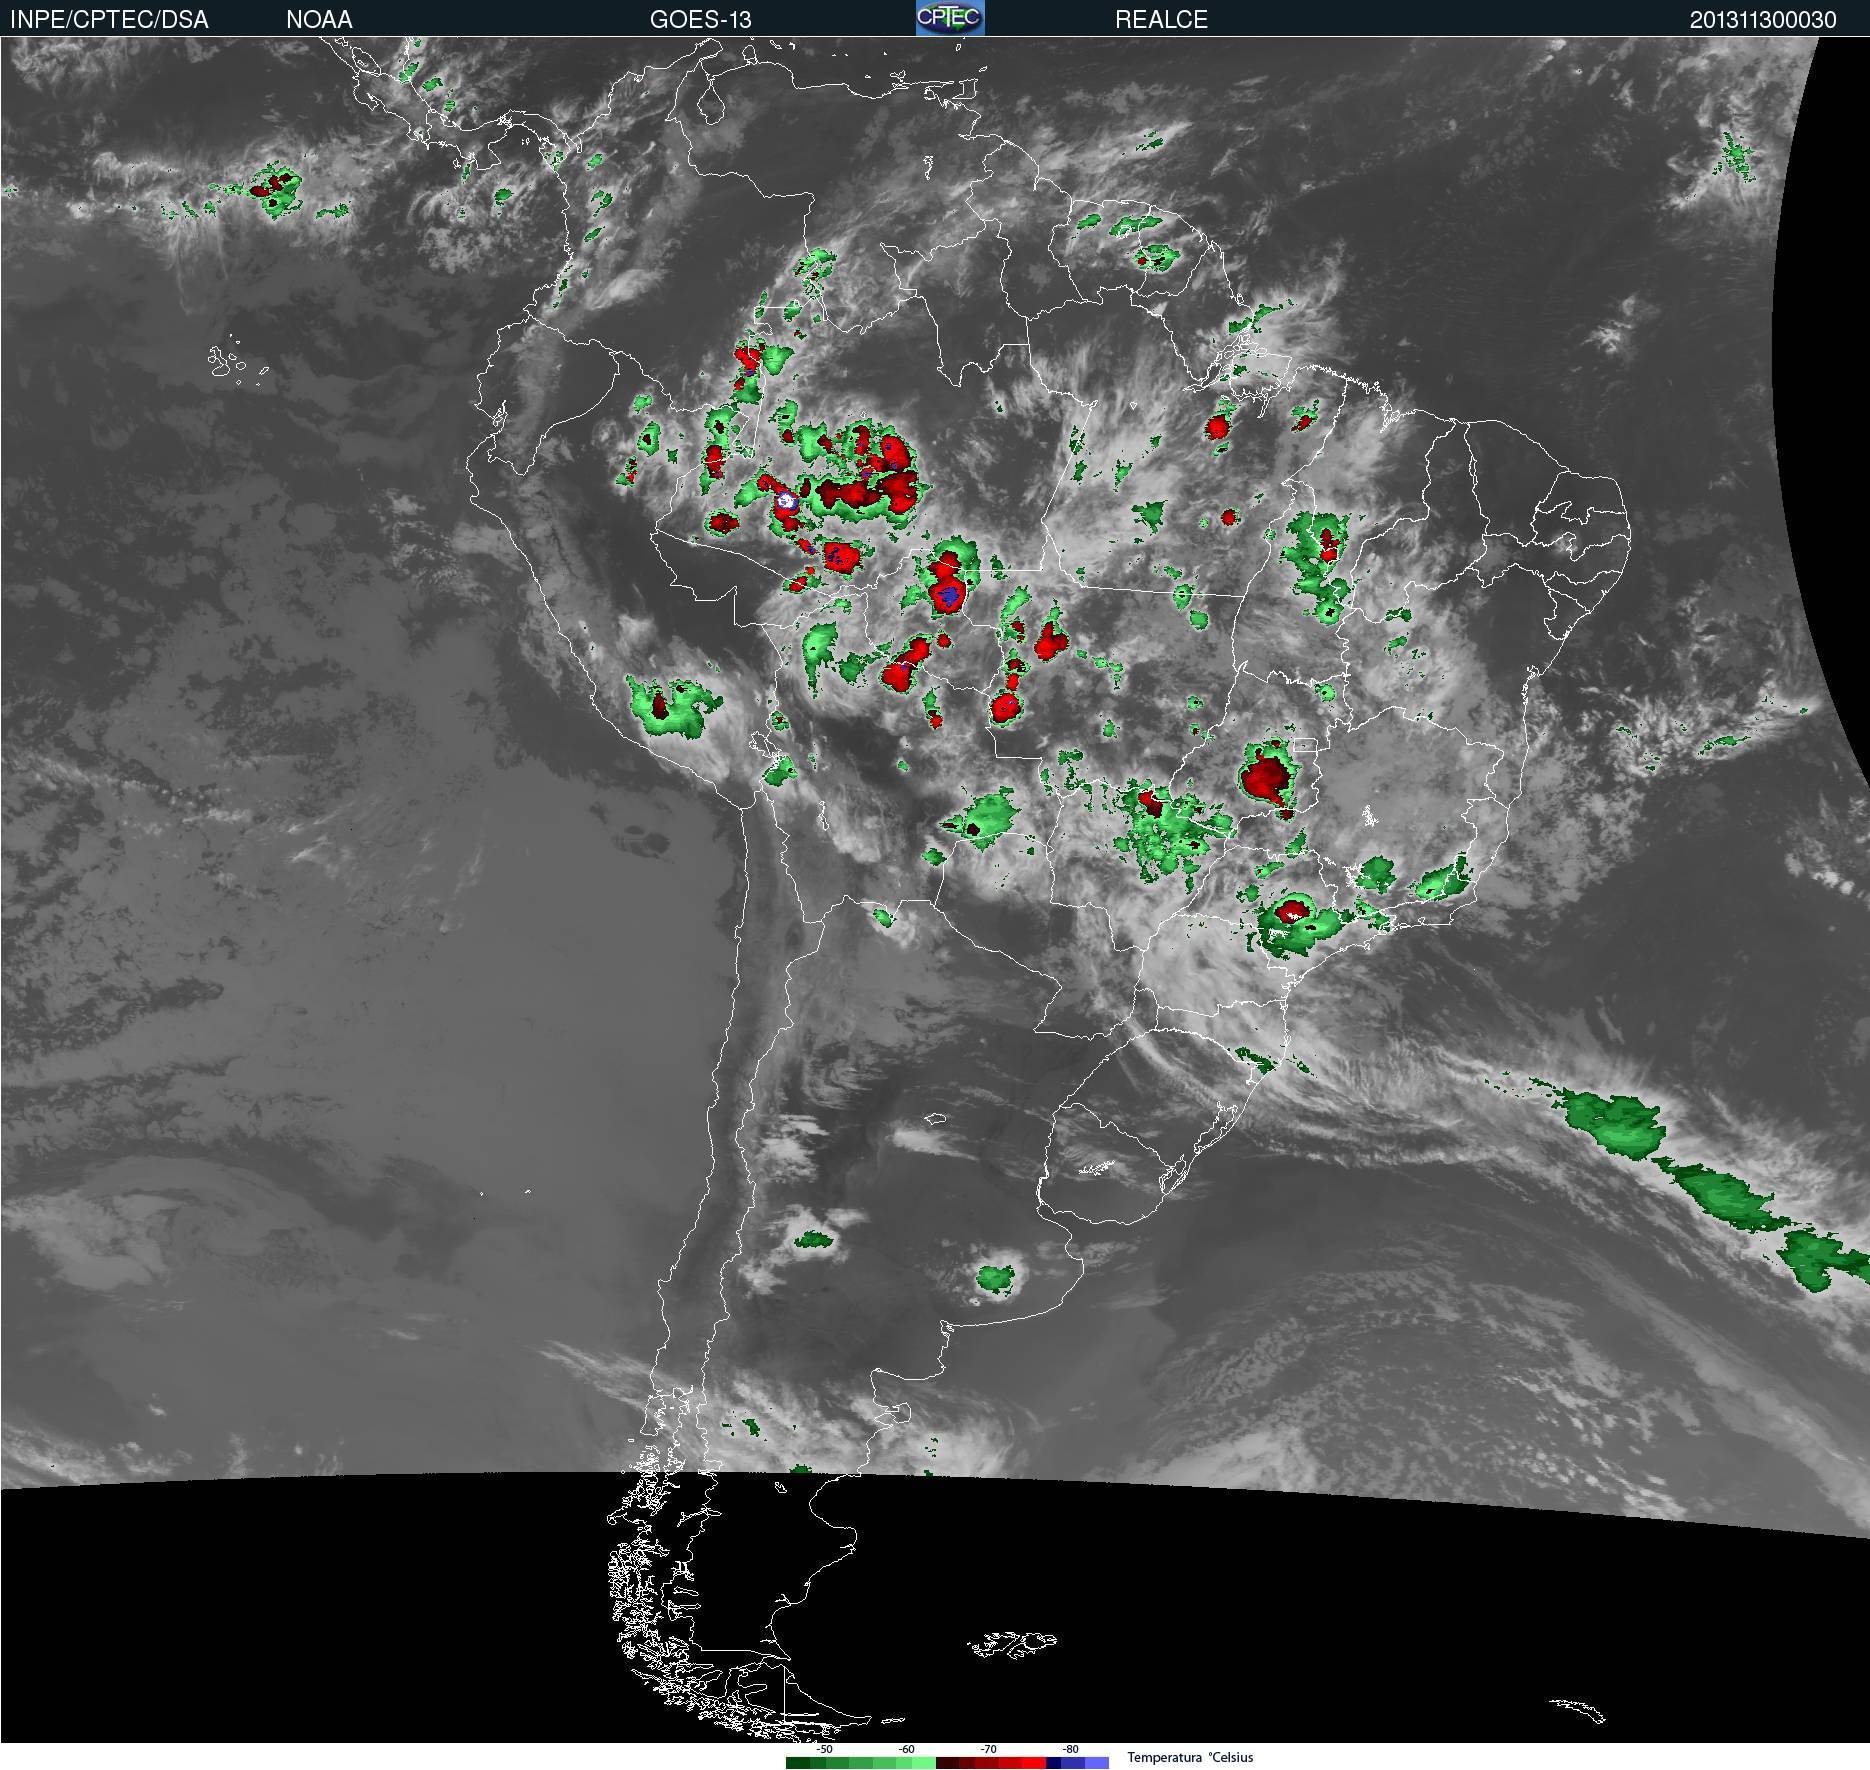Image resolution: width=1870 pixels, height=1770 pixels.
Task: Select the Temperatura °Celsius legend caption
Action: (1190, 1757)
